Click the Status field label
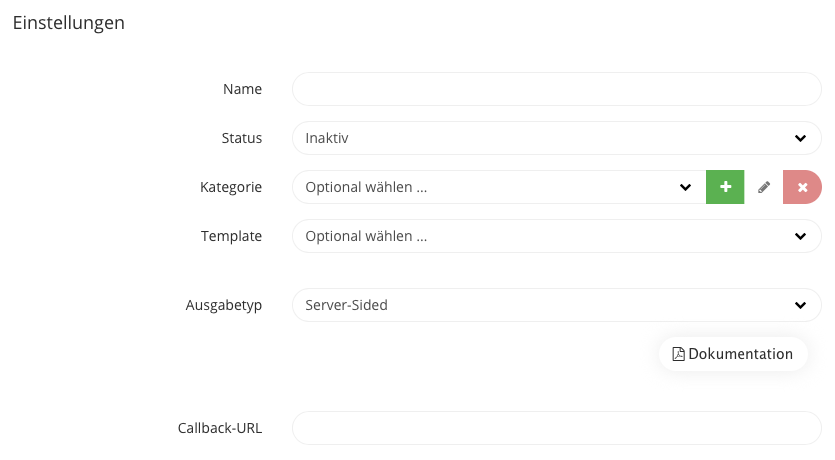 (241, 138)
